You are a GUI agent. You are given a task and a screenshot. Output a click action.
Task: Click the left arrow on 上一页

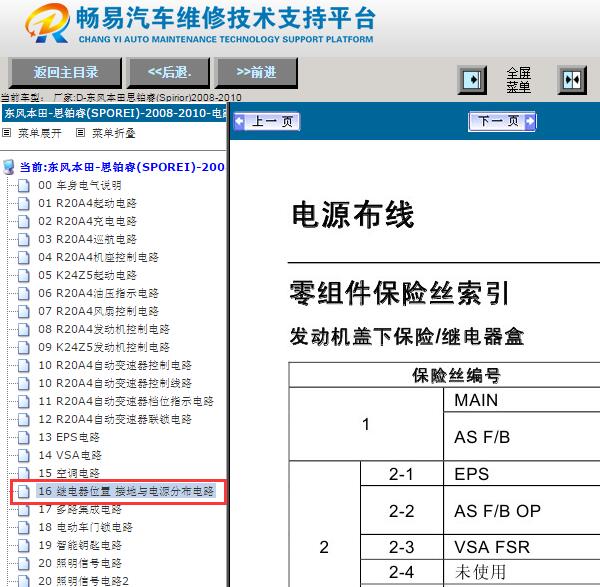tap(240, 122)
